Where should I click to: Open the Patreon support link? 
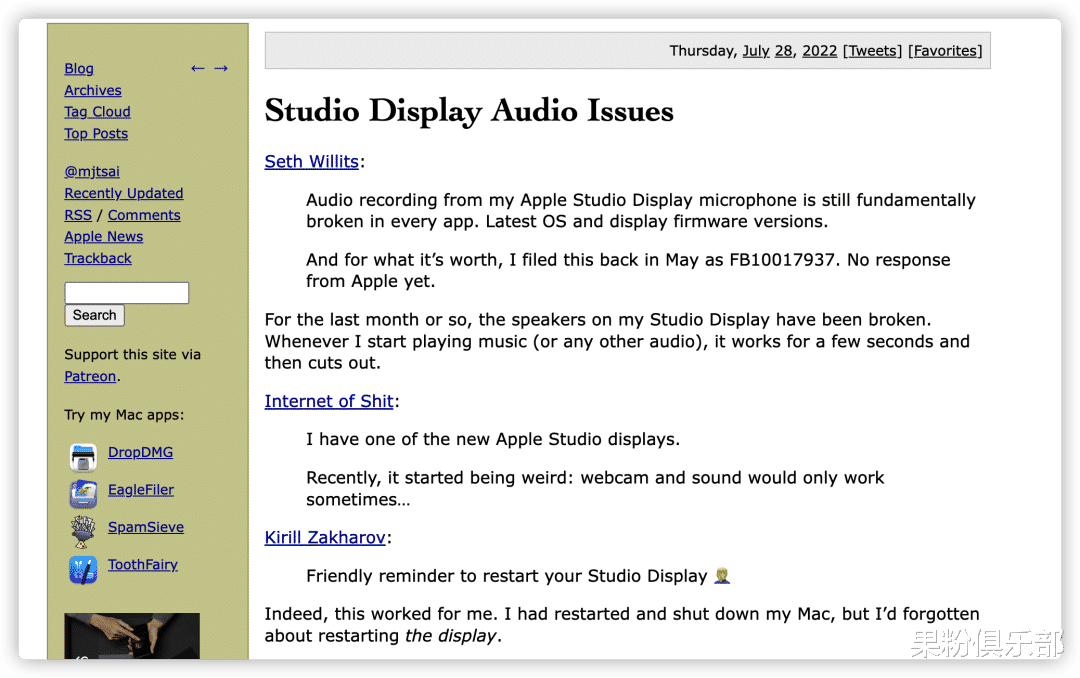pyautogui.click(x=90, y=376)
